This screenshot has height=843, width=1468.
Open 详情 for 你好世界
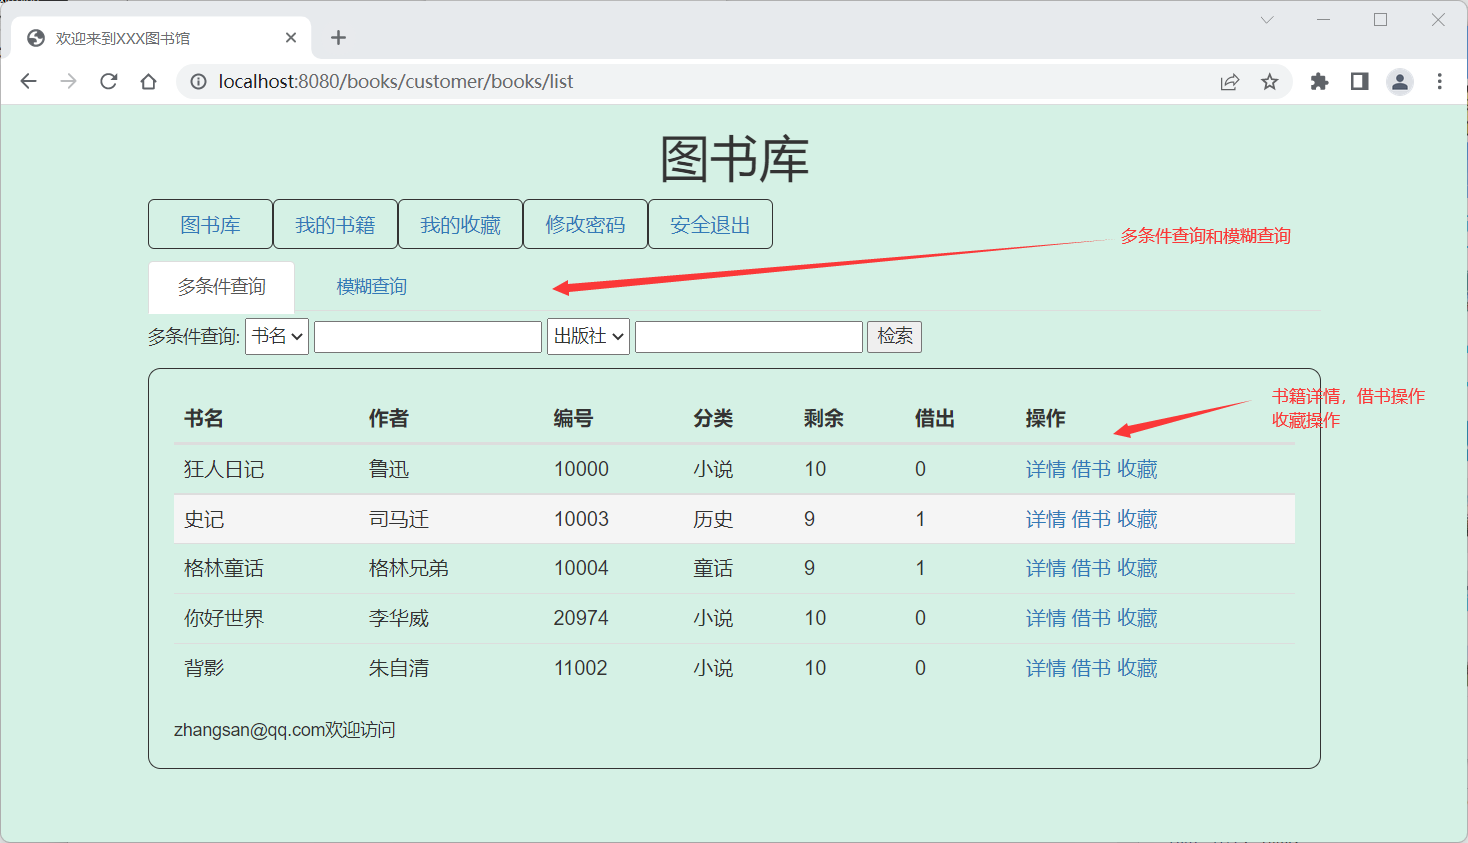coord(1045,618)
